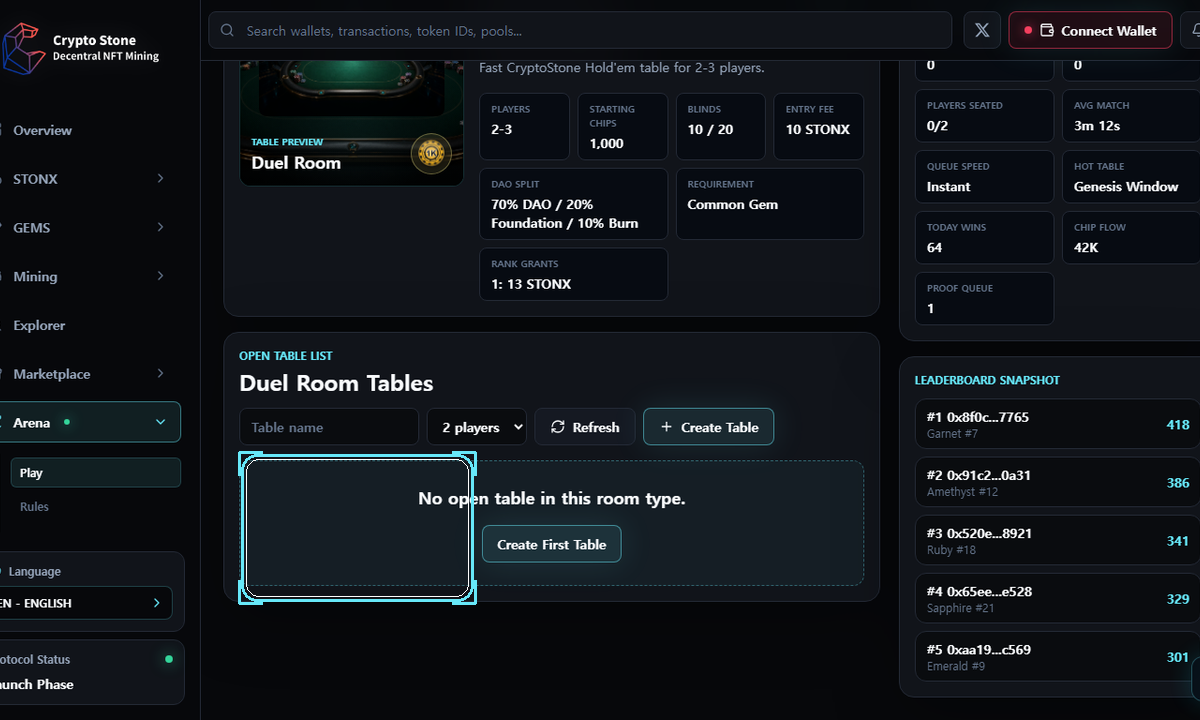This screenshot has height=720, width=1200.
Task: Click the Hot Table Genesis Window card
Action: point(1131,177)
